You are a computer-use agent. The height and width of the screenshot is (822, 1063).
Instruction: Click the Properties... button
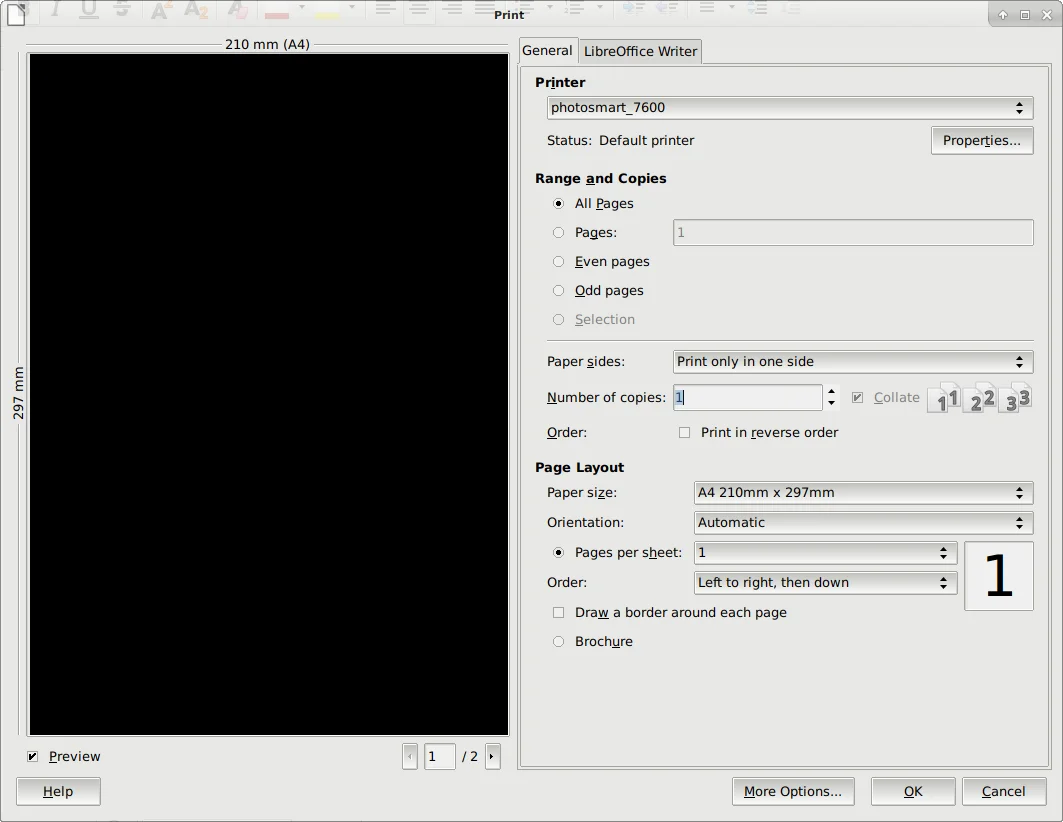982,140
